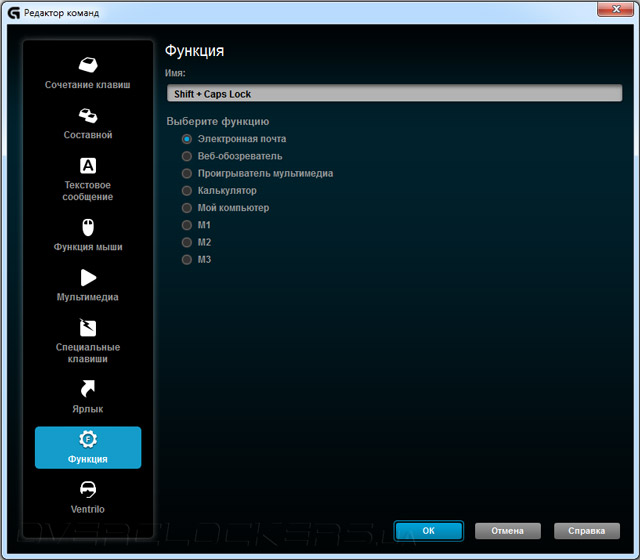Choose the Text Block letter-A icon
The image size is (640, 560).
[88, 166]
